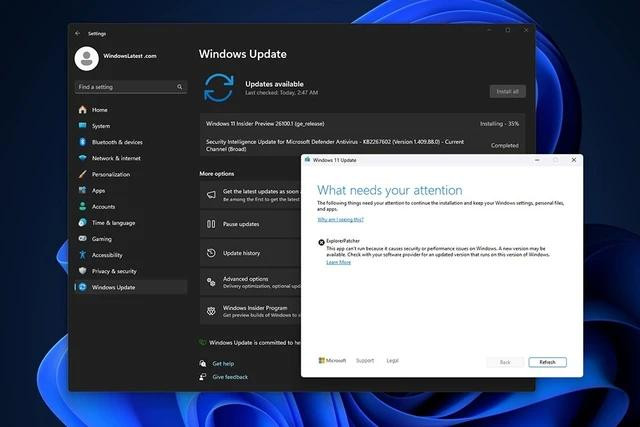Open the Pause updates option
Viewport: 640px width, 427px height.
[250, 224]
